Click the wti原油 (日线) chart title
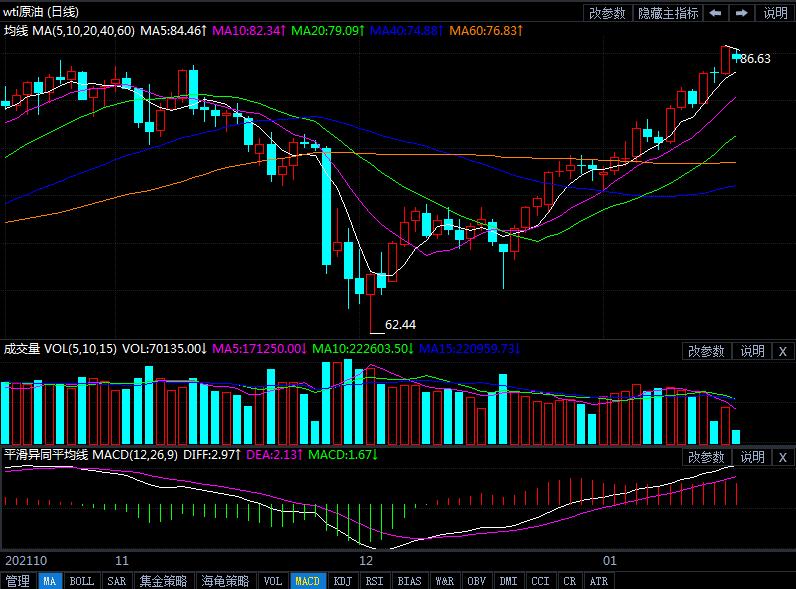 click(41, 12)
